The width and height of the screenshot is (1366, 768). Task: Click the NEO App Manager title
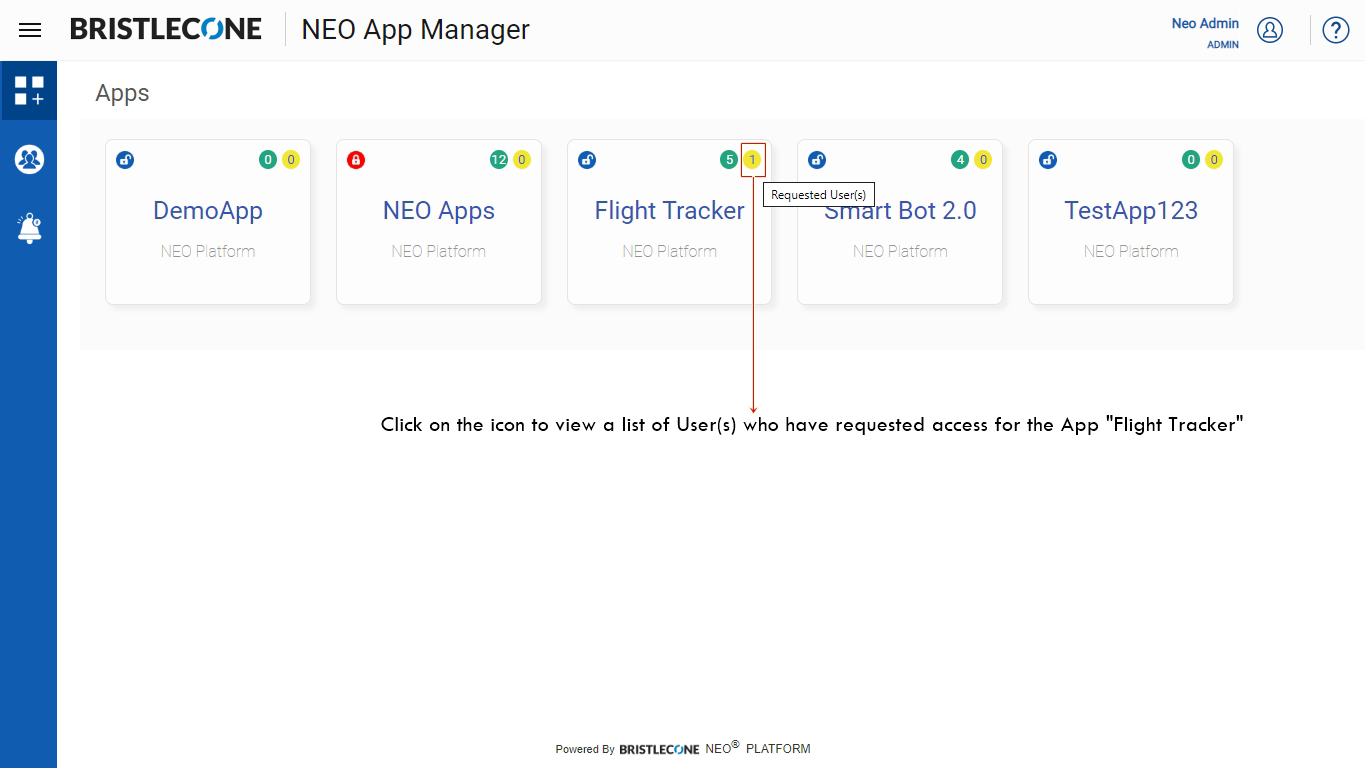click(416, 30)
